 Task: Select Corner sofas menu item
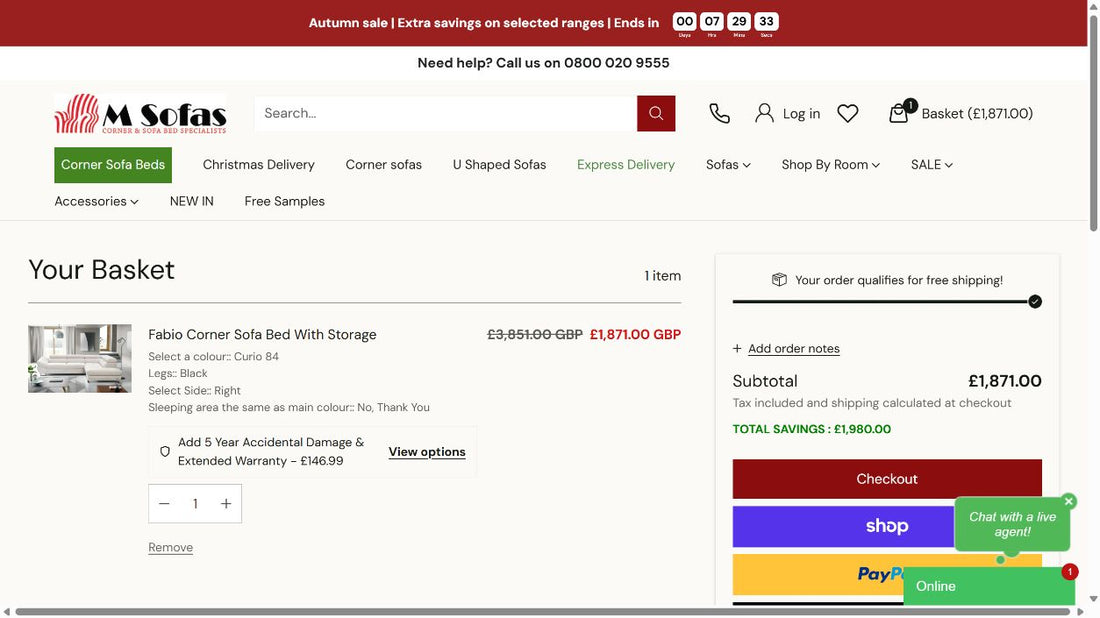tap(384, 165)
